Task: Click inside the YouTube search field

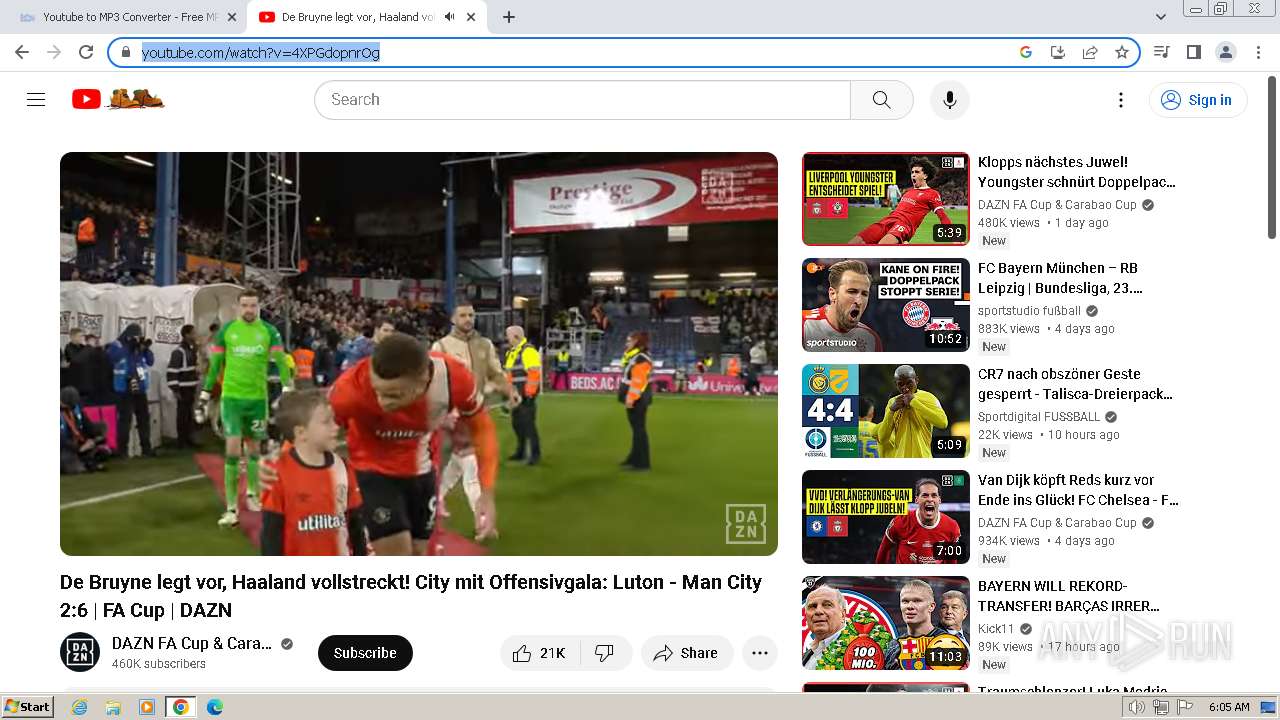Action: pos(583,99)
